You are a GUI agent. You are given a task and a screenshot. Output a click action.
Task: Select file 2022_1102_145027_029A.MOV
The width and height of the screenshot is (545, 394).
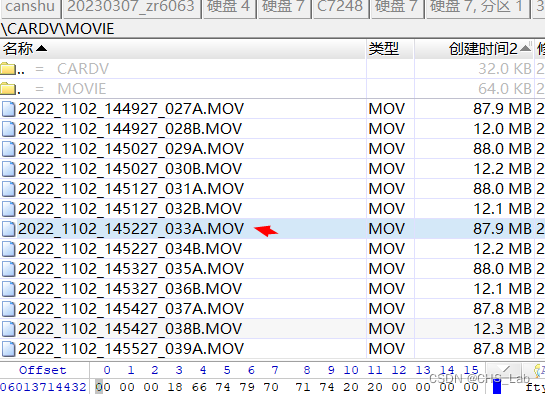(131, 149)
